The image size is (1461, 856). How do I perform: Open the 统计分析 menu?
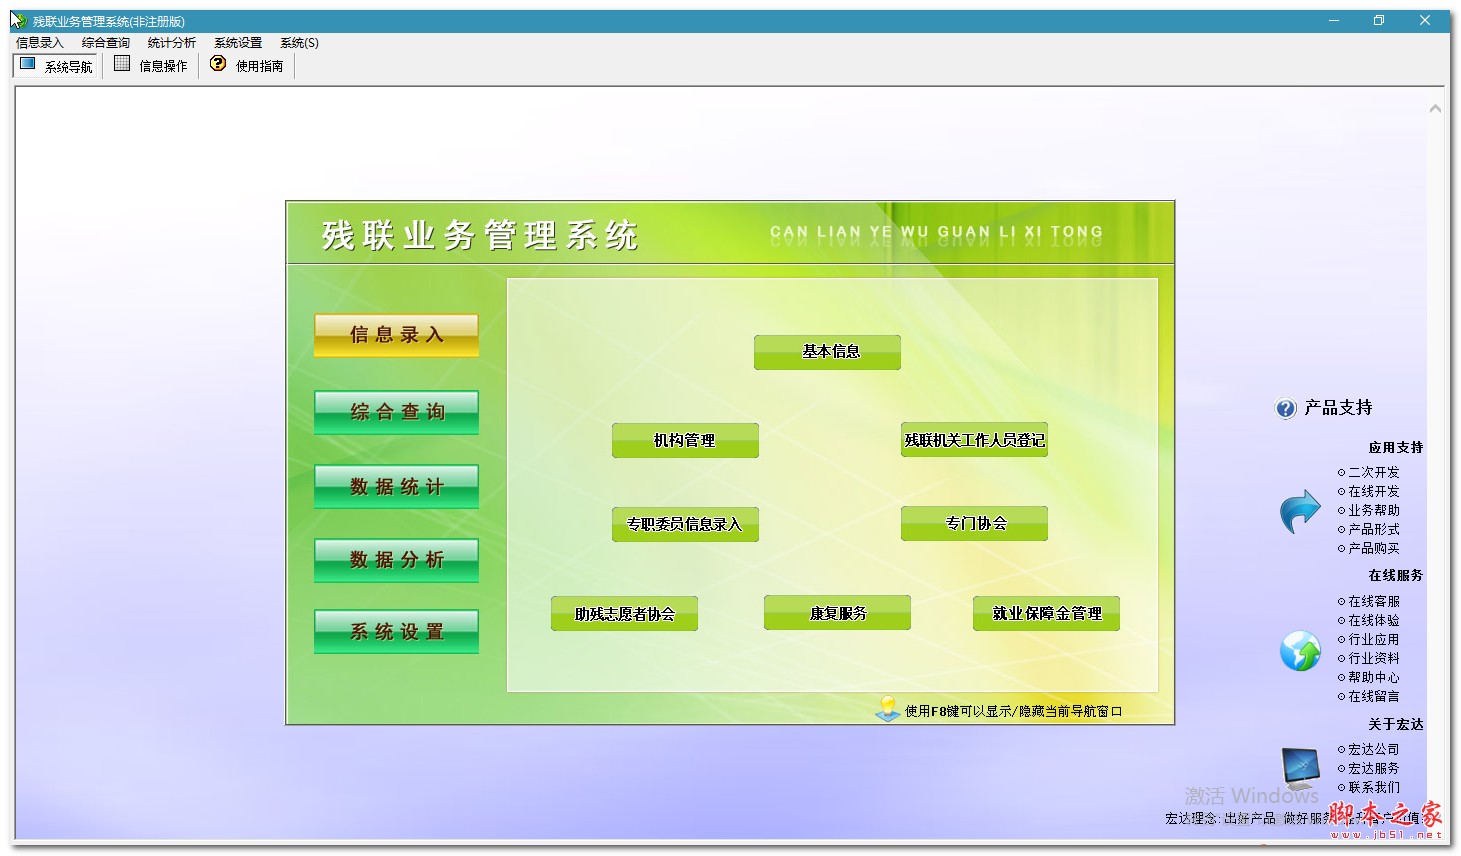[169, 42]
